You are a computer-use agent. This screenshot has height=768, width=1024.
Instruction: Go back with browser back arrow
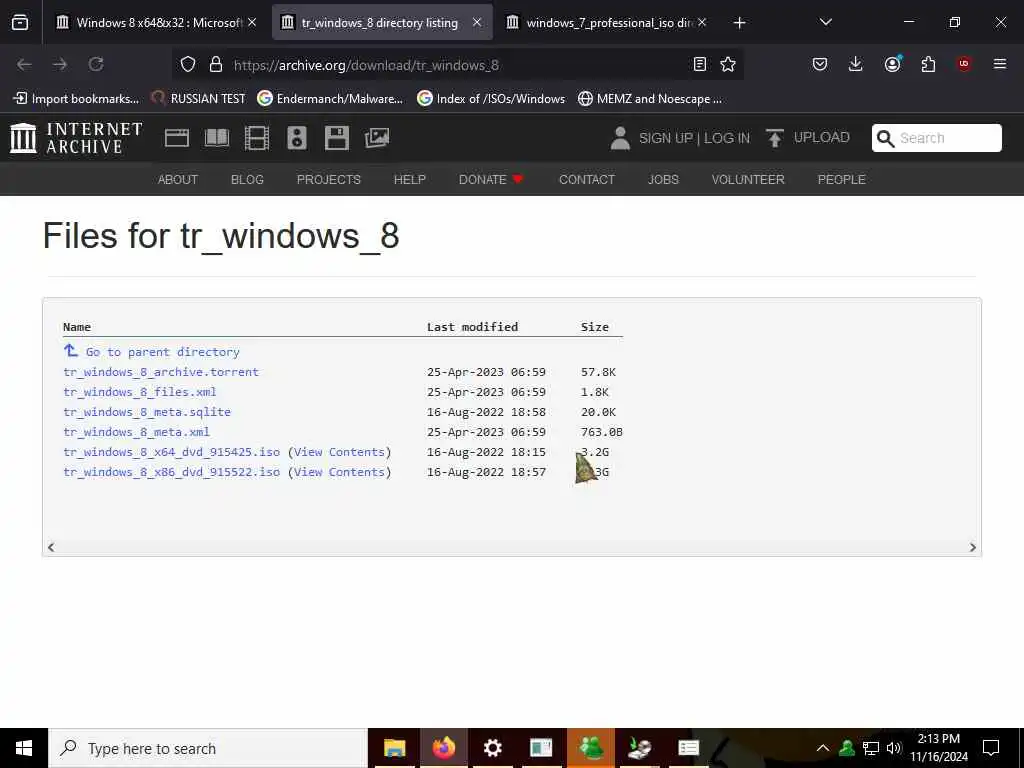tap(24, 64)
